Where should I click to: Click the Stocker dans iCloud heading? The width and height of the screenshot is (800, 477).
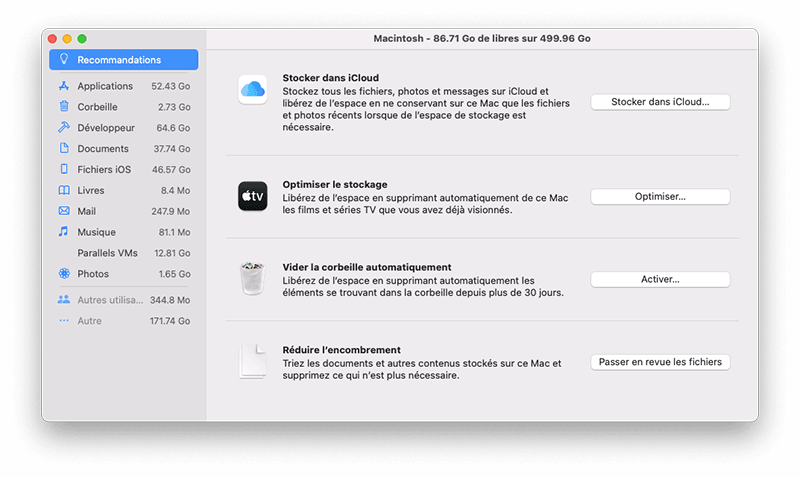point(331,78)
